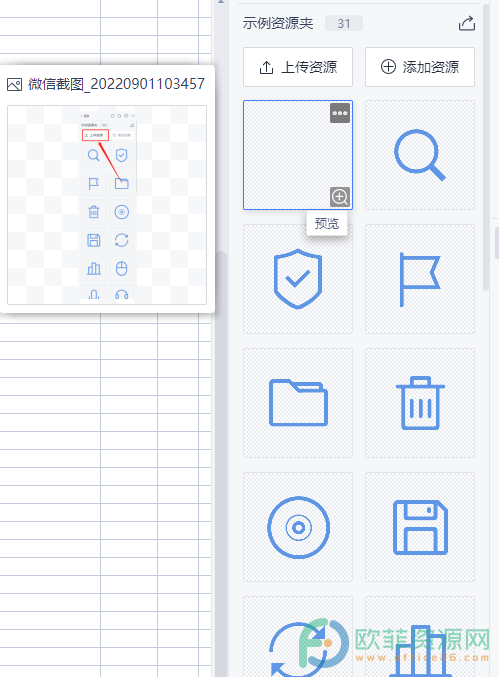
Task: Select the floppy disk save icon resource
Action: coord(420,527)
